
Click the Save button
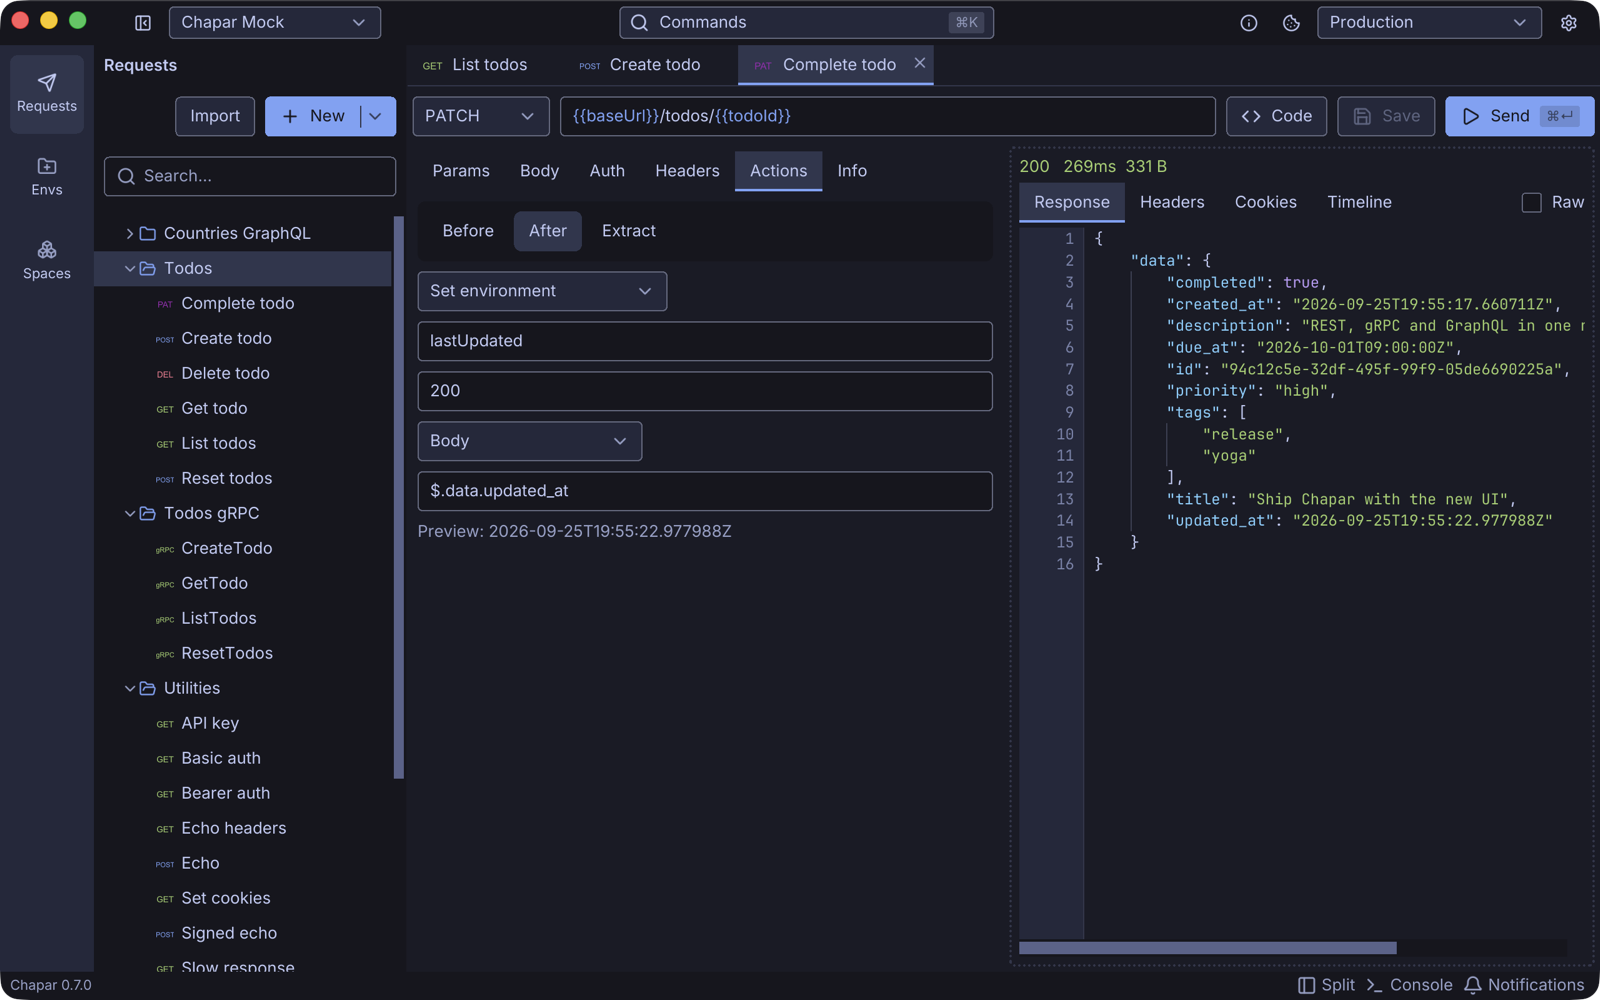(1386, 116)
